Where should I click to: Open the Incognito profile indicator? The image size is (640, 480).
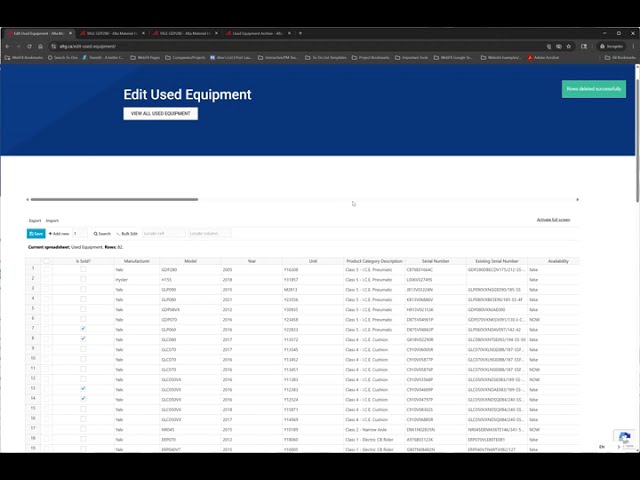[x=611, y=47]
